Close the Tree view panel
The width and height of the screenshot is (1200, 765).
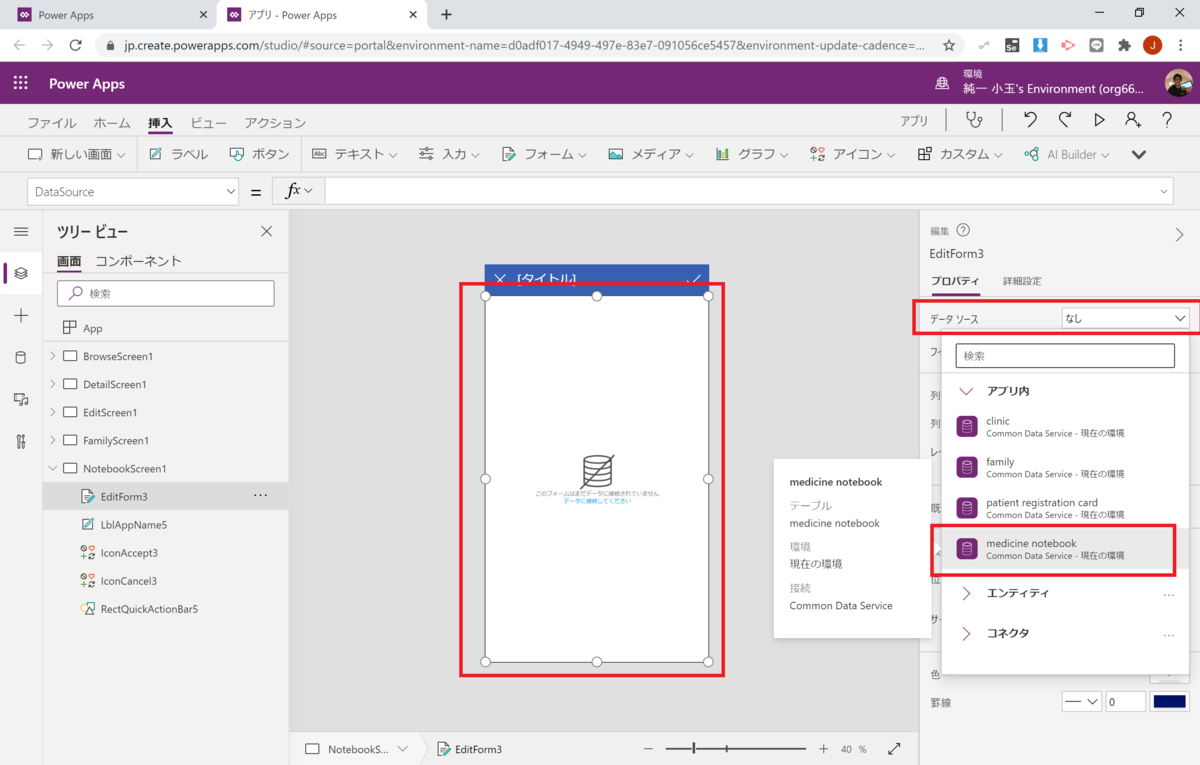coord(266,231)
